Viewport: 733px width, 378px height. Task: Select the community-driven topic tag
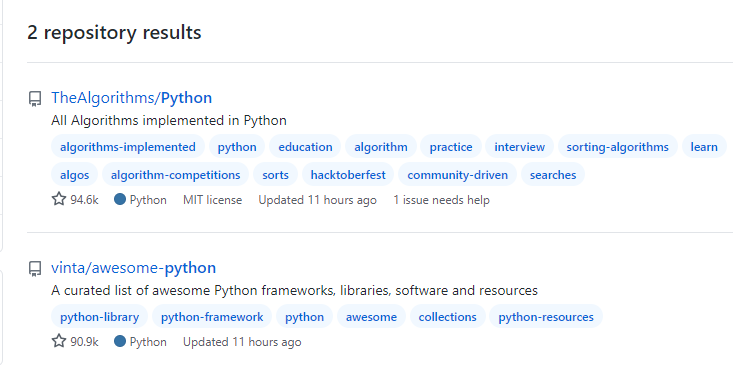pos(457,175)
